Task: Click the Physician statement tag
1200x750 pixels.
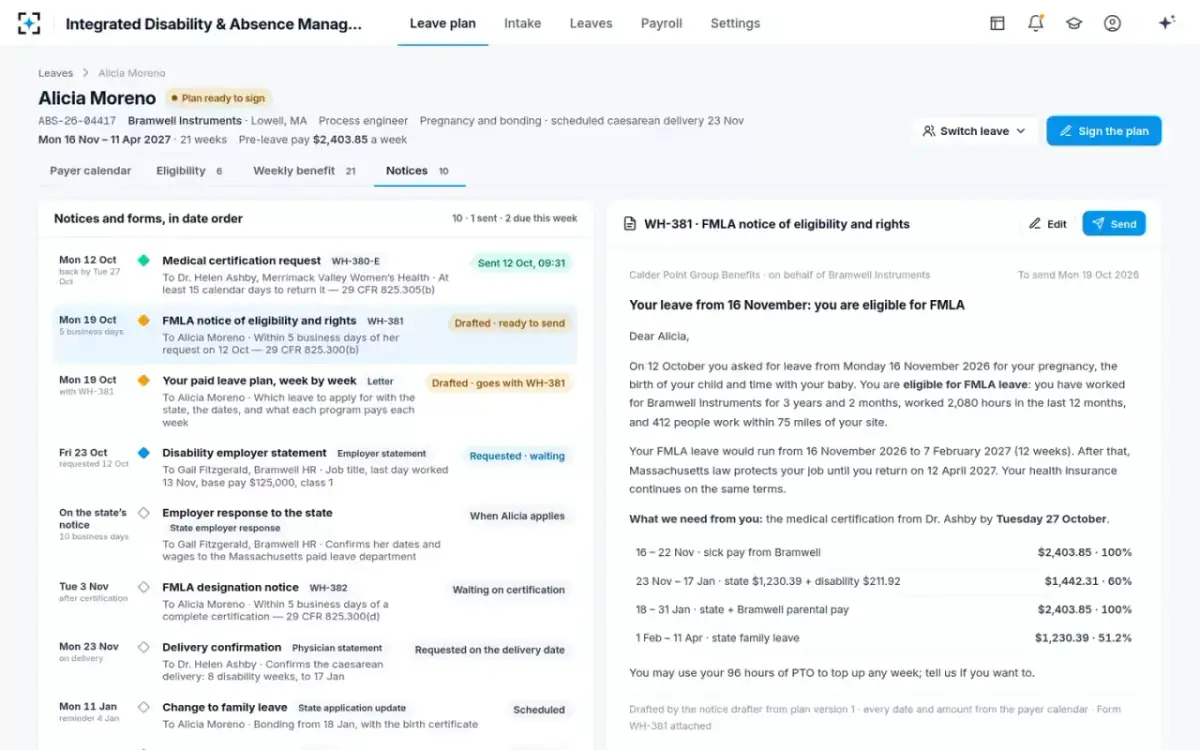Action: [337, 648]
